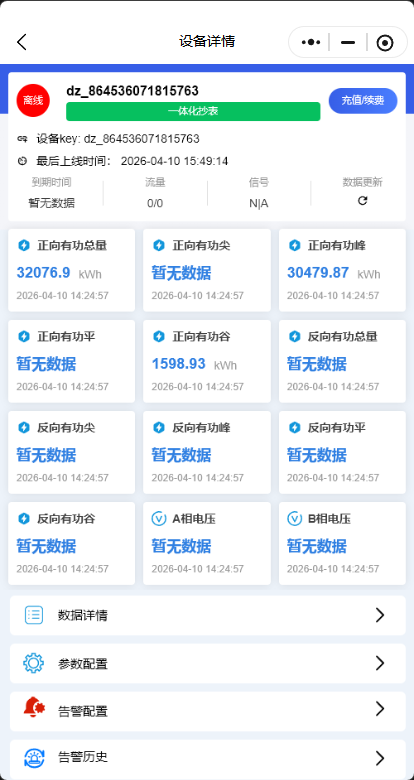Screen dimensions: 414x780
Task: Click the 充值/续费 button
Action: (x=363, y=100)
